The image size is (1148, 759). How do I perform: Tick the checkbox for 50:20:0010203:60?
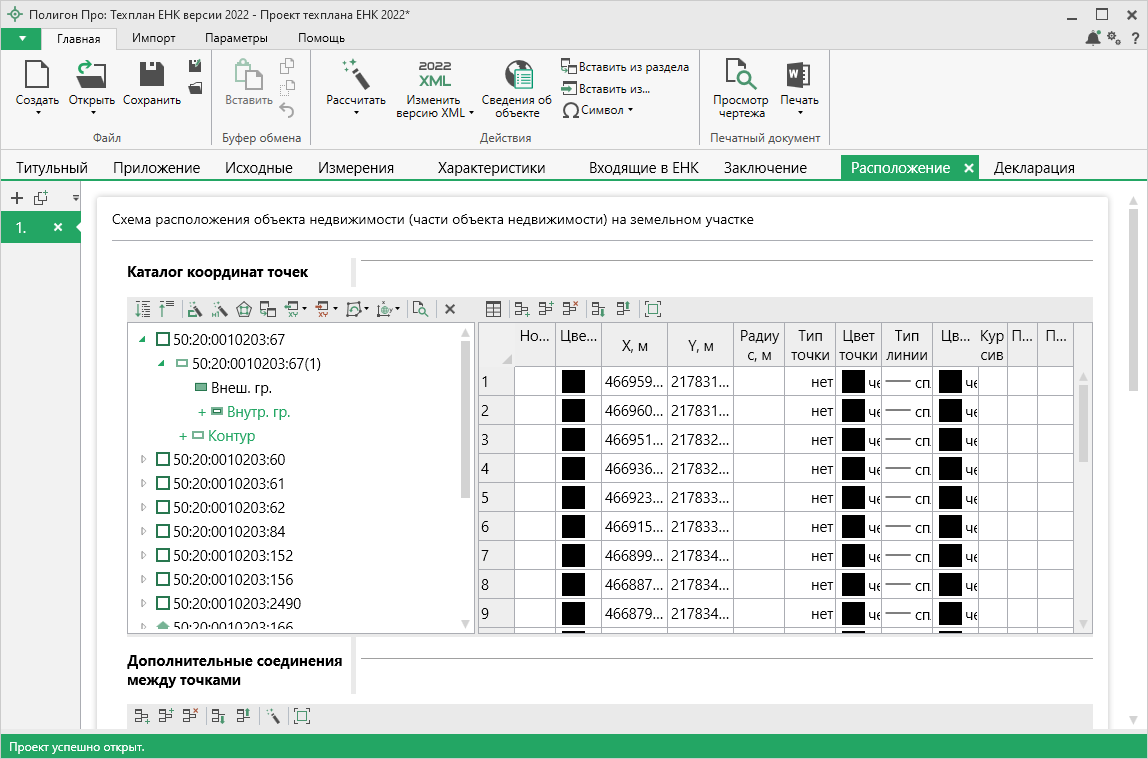(x=162, y=460)
